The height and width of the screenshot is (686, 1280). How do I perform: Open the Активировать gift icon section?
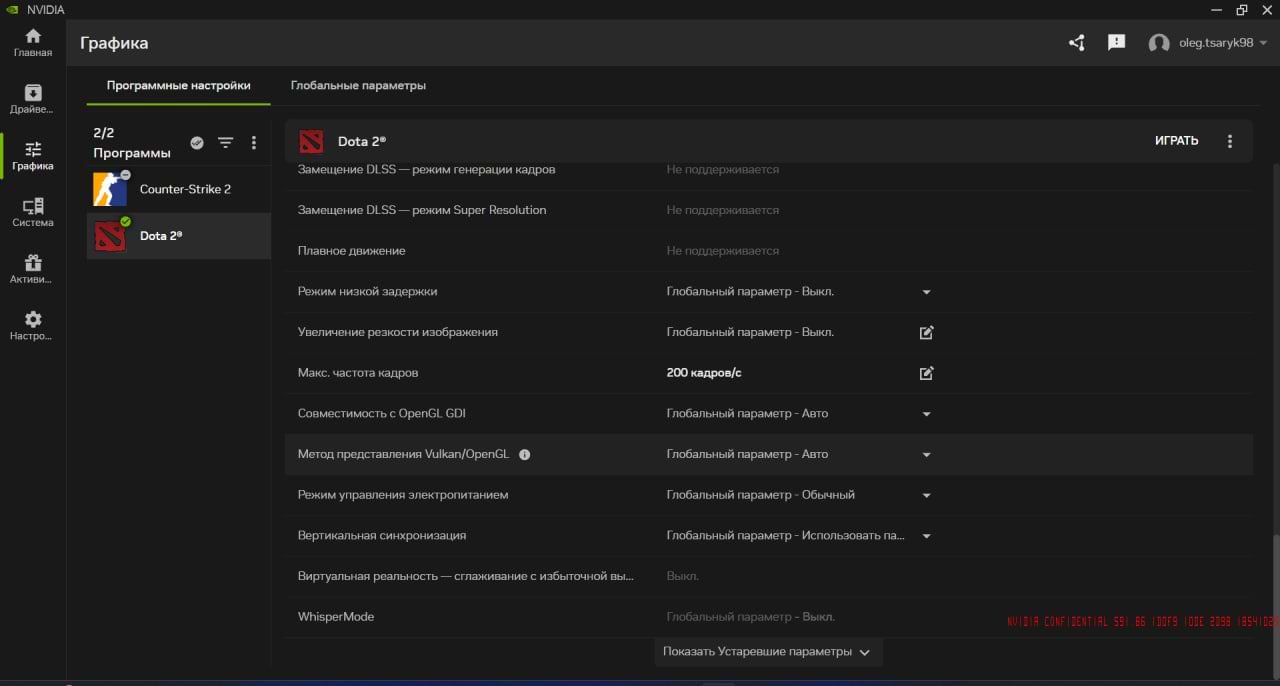[33, 268]
